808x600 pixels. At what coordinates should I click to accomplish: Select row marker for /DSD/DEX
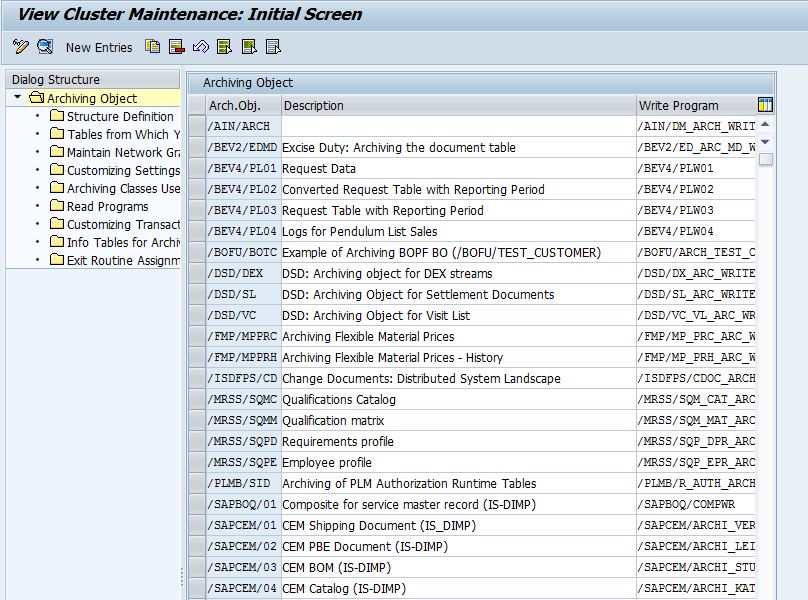pyautogui.click(x=197, y=274)
